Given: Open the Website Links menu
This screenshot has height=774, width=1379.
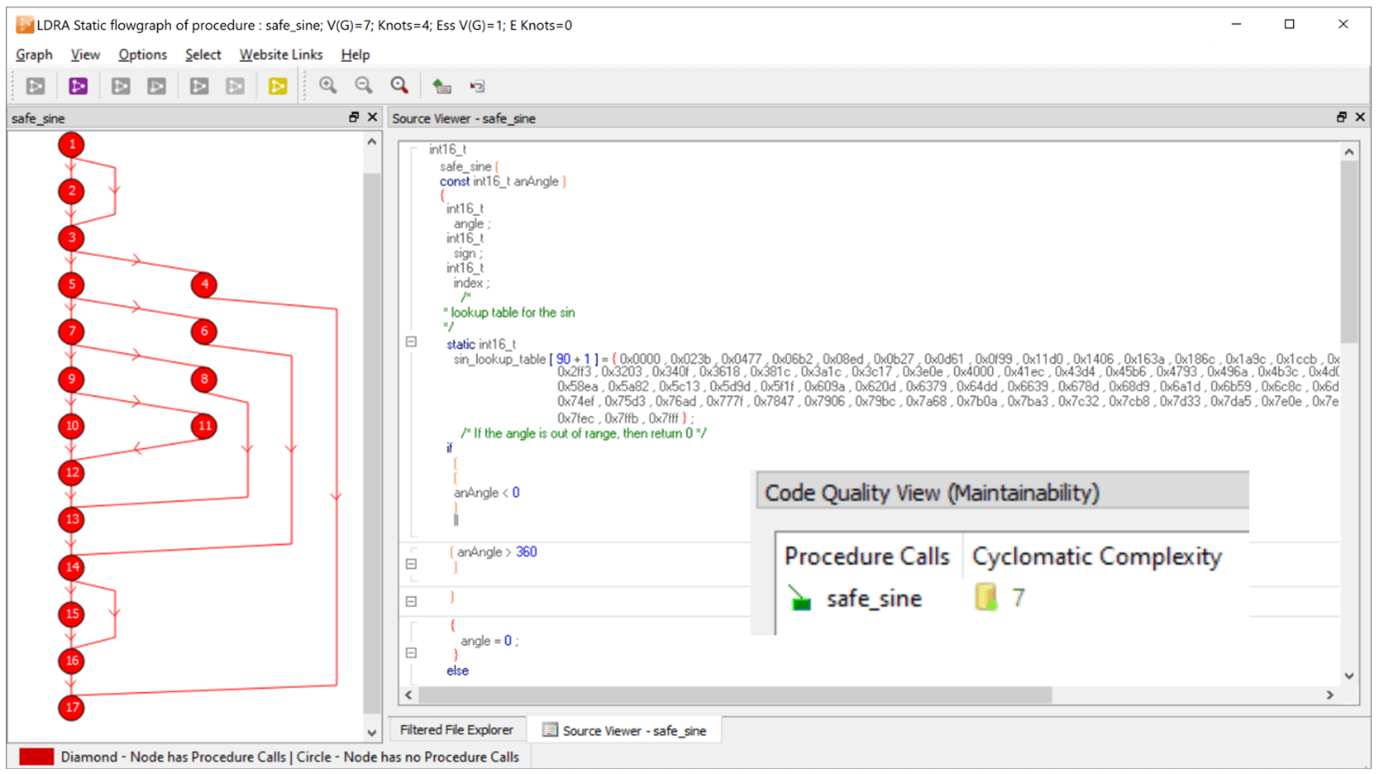Looking at the screenshot, I should click(x=281, y=55).
